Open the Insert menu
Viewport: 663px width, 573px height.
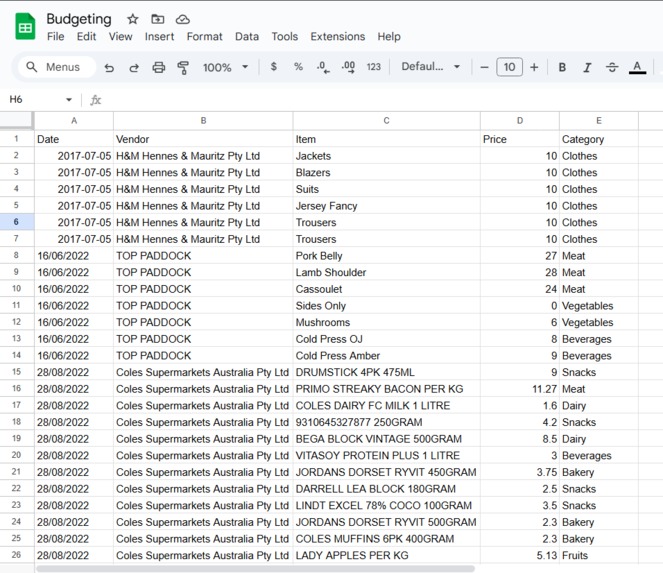tap(159, 37)
